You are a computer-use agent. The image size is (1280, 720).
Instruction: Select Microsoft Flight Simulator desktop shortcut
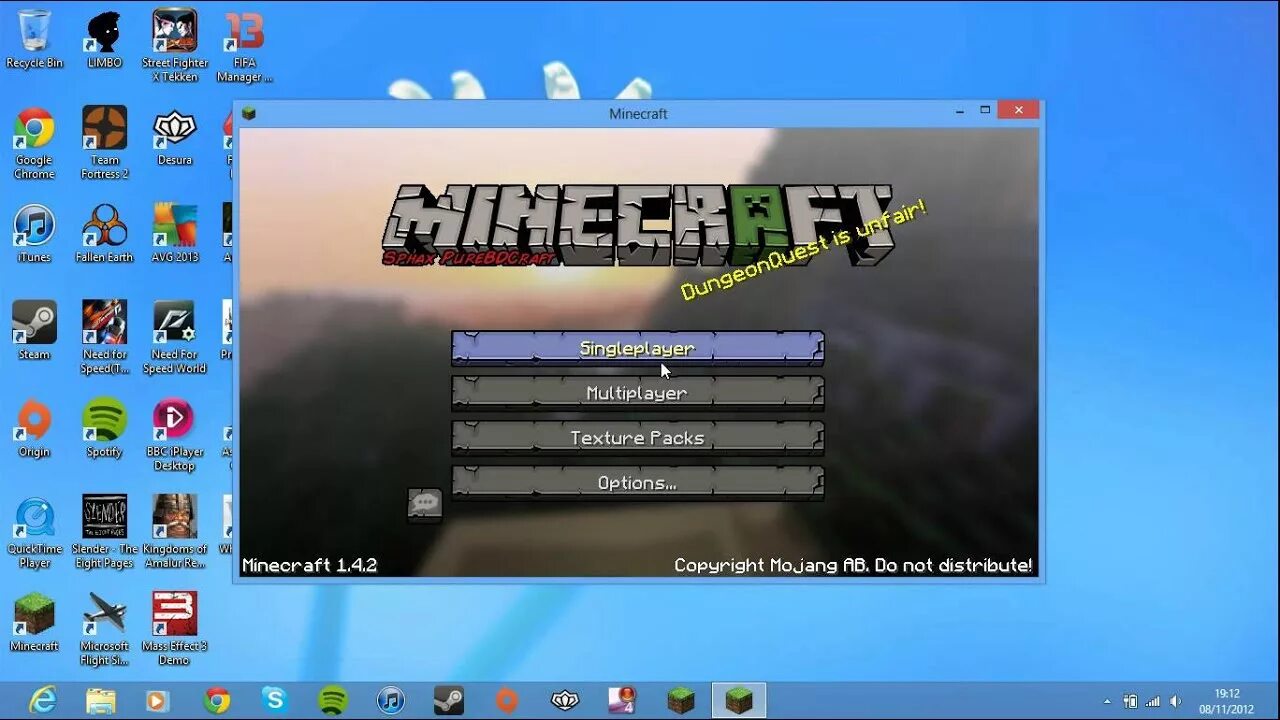pyautogui.click(x=104, y=628)
